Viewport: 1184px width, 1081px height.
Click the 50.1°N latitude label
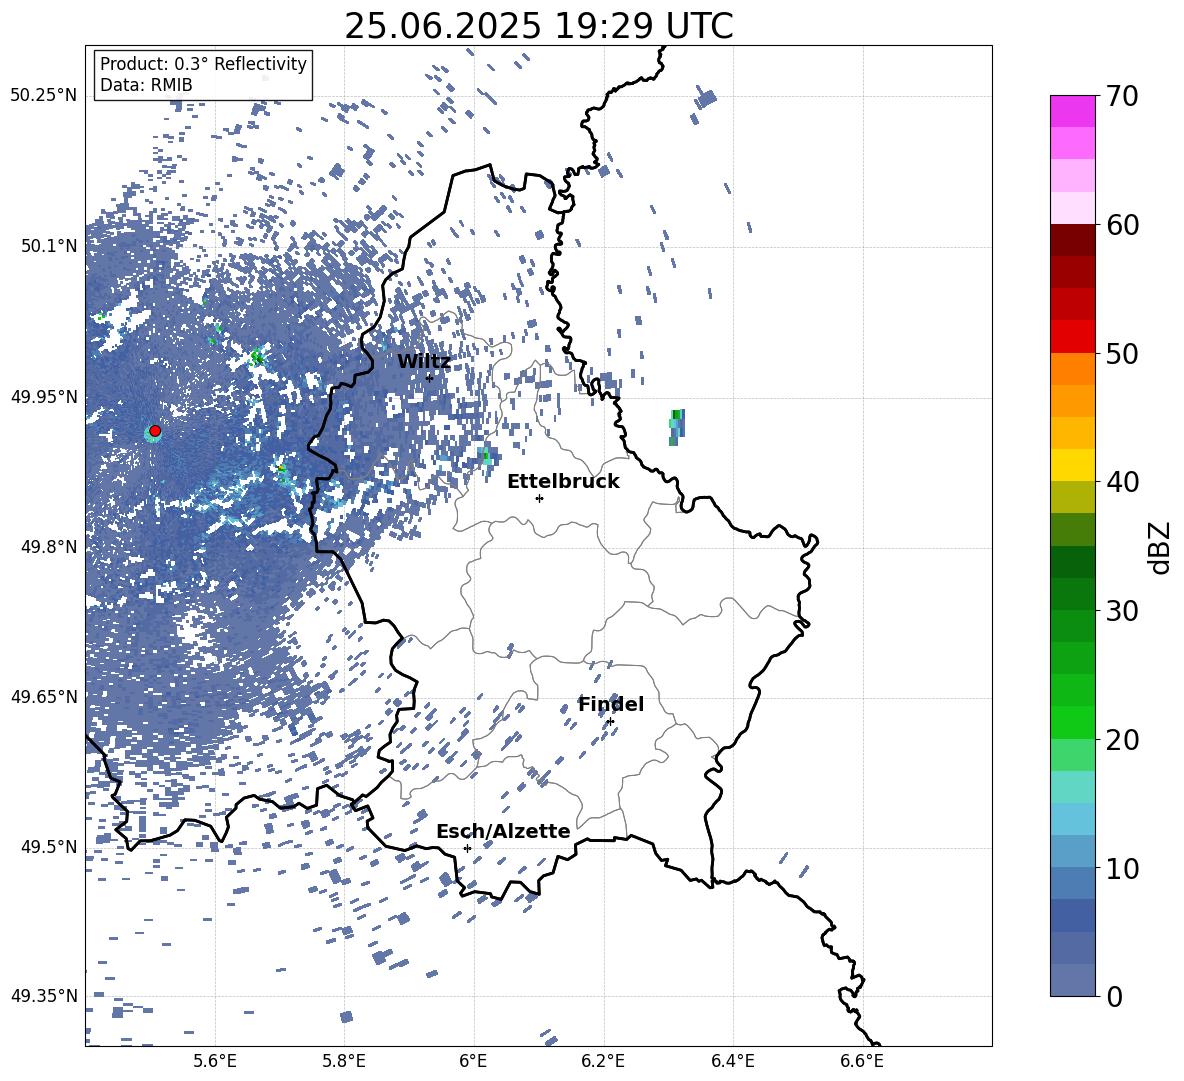coord(49,245)
